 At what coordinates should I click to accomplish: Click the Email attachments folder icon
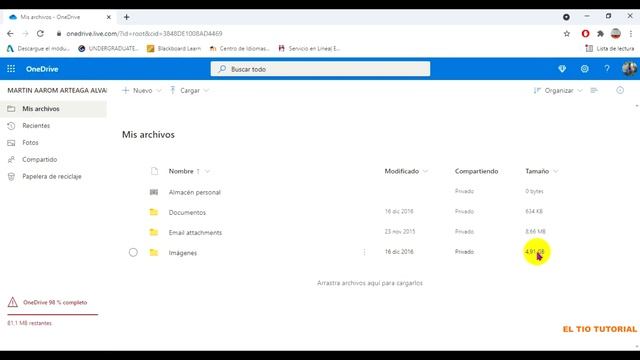(x=153, y=232)
